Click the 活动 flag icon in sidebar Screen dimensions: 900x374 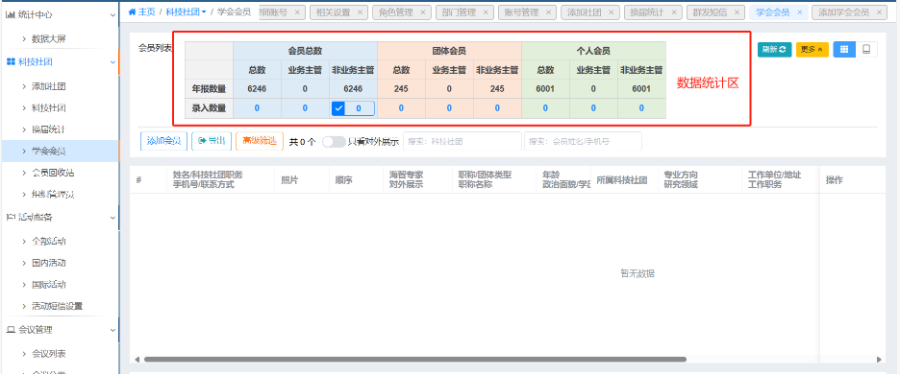pos(10,217)
